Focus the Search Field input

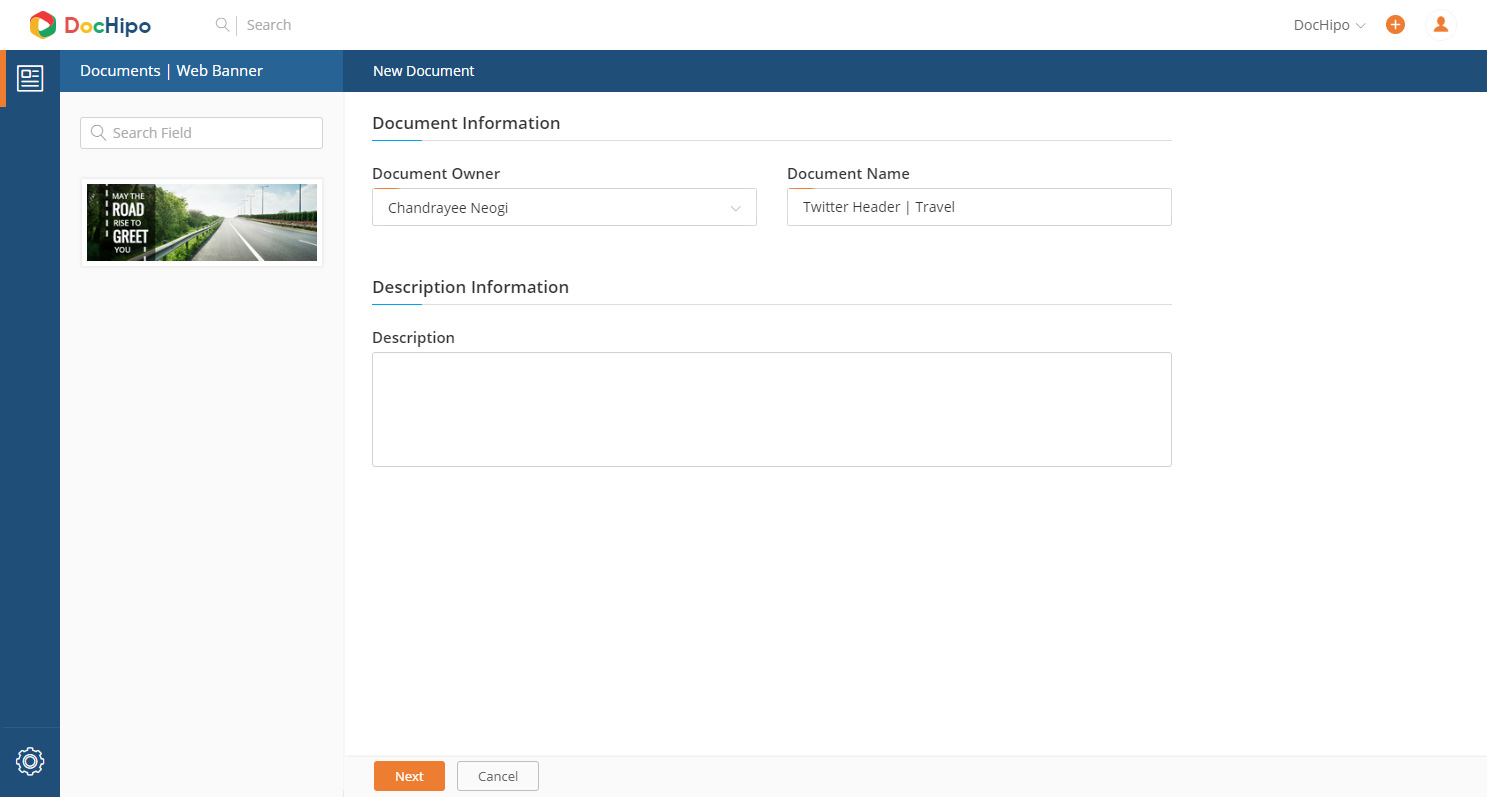click(210, 133)
